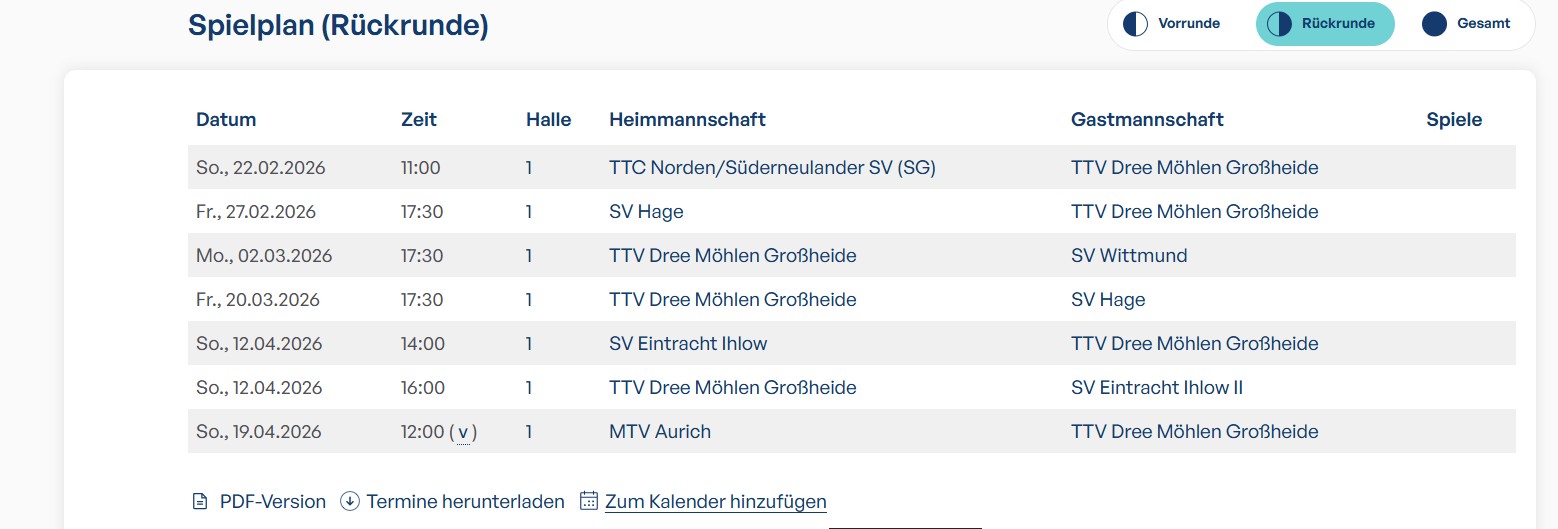Viewport: 1558px width, 529px height.
Task: Click the Datum column header
Action: click(x=226, y=120)
